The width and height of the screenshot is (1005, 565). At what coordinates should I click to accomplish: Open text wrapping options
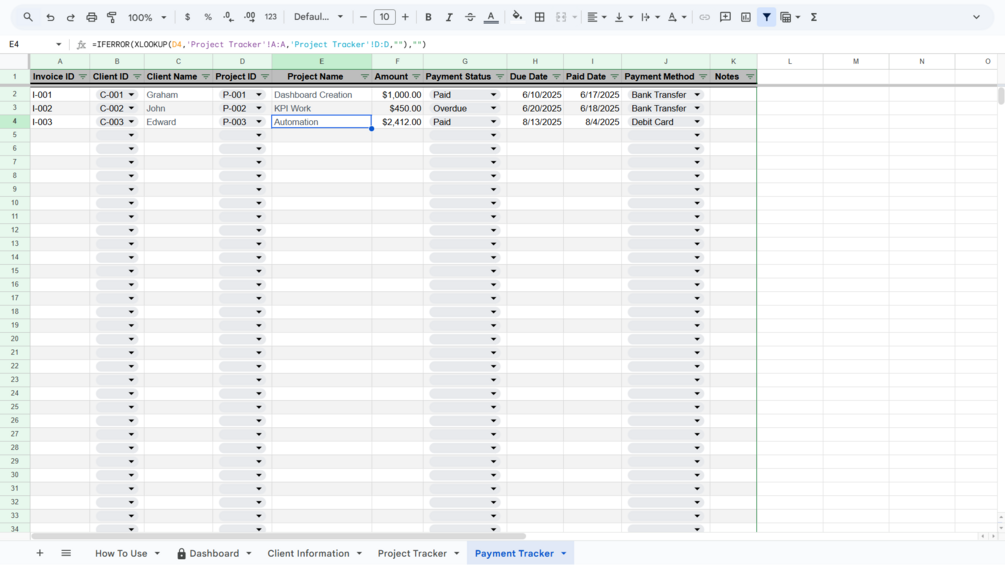click(x=650, y=17)
